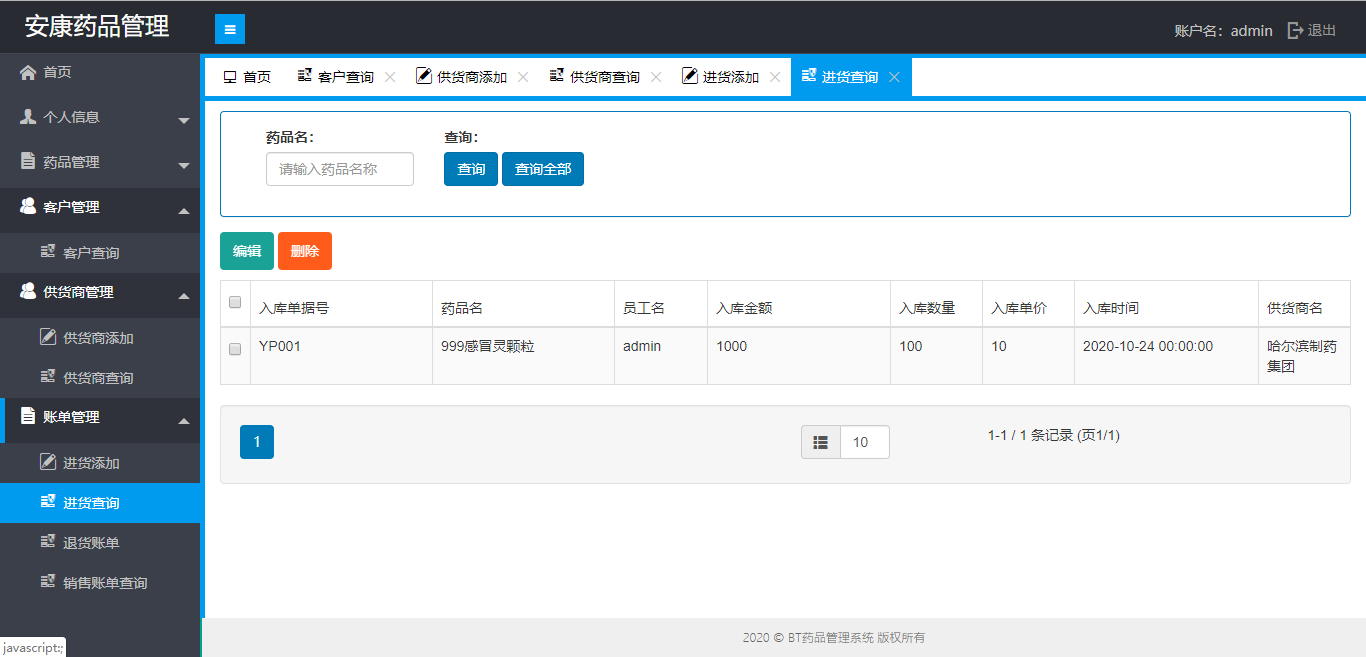Collapse the 供货商管理 menu arrow
Viewport: 1366px width, 657px height.
pos(184,295)
